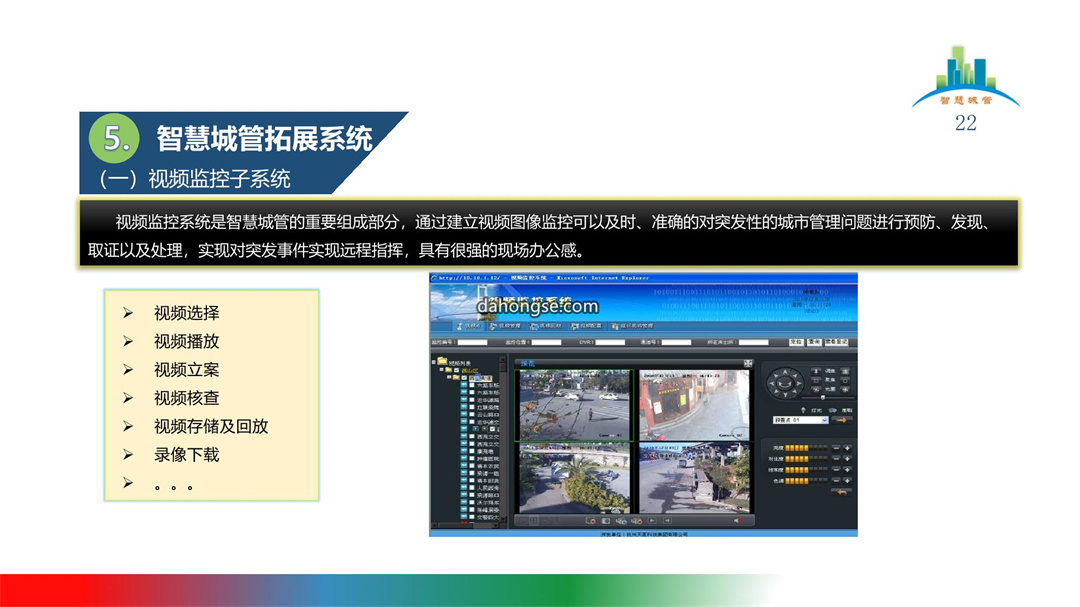Click the zoom-out button right of 调焦
Screen dimensions: 1080x607
pos(845,371)
